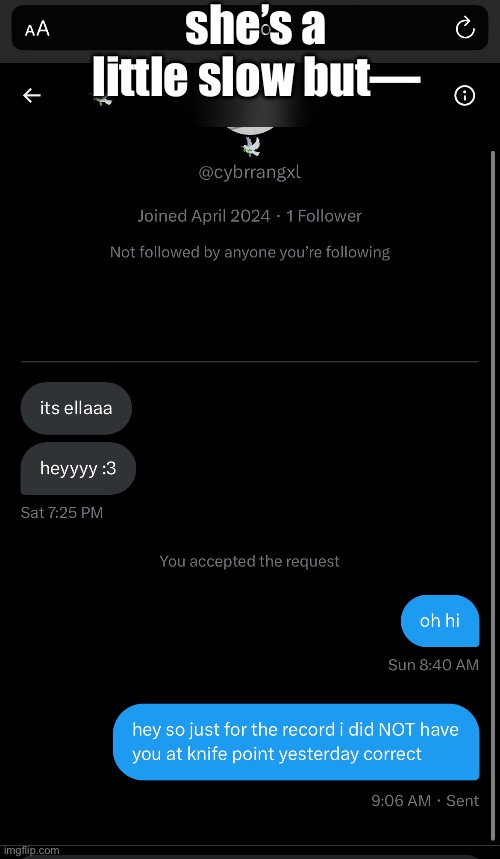This screenshot has height=859, width=500.
Task: Tap the dove emoji below avatar
Action: (250, 147)
